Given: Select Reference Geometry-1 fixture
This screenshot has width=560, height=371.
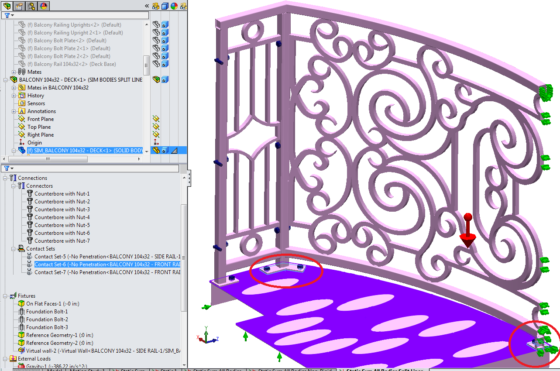Looking at the screenshot, I should click(59, 335).
